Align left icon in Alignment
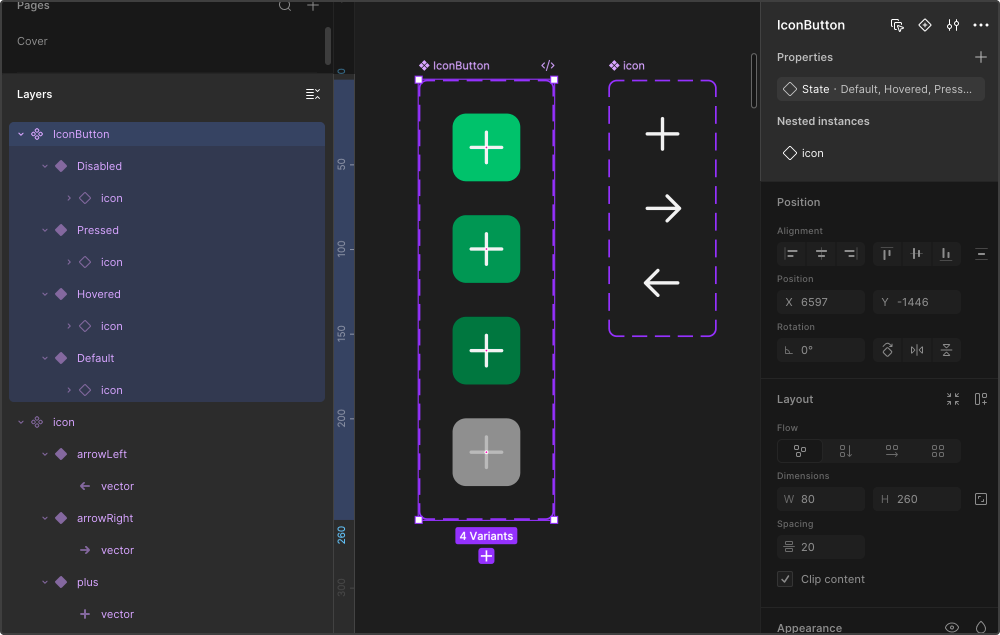Screen dimensions: 1000x635 click(791, 254)
